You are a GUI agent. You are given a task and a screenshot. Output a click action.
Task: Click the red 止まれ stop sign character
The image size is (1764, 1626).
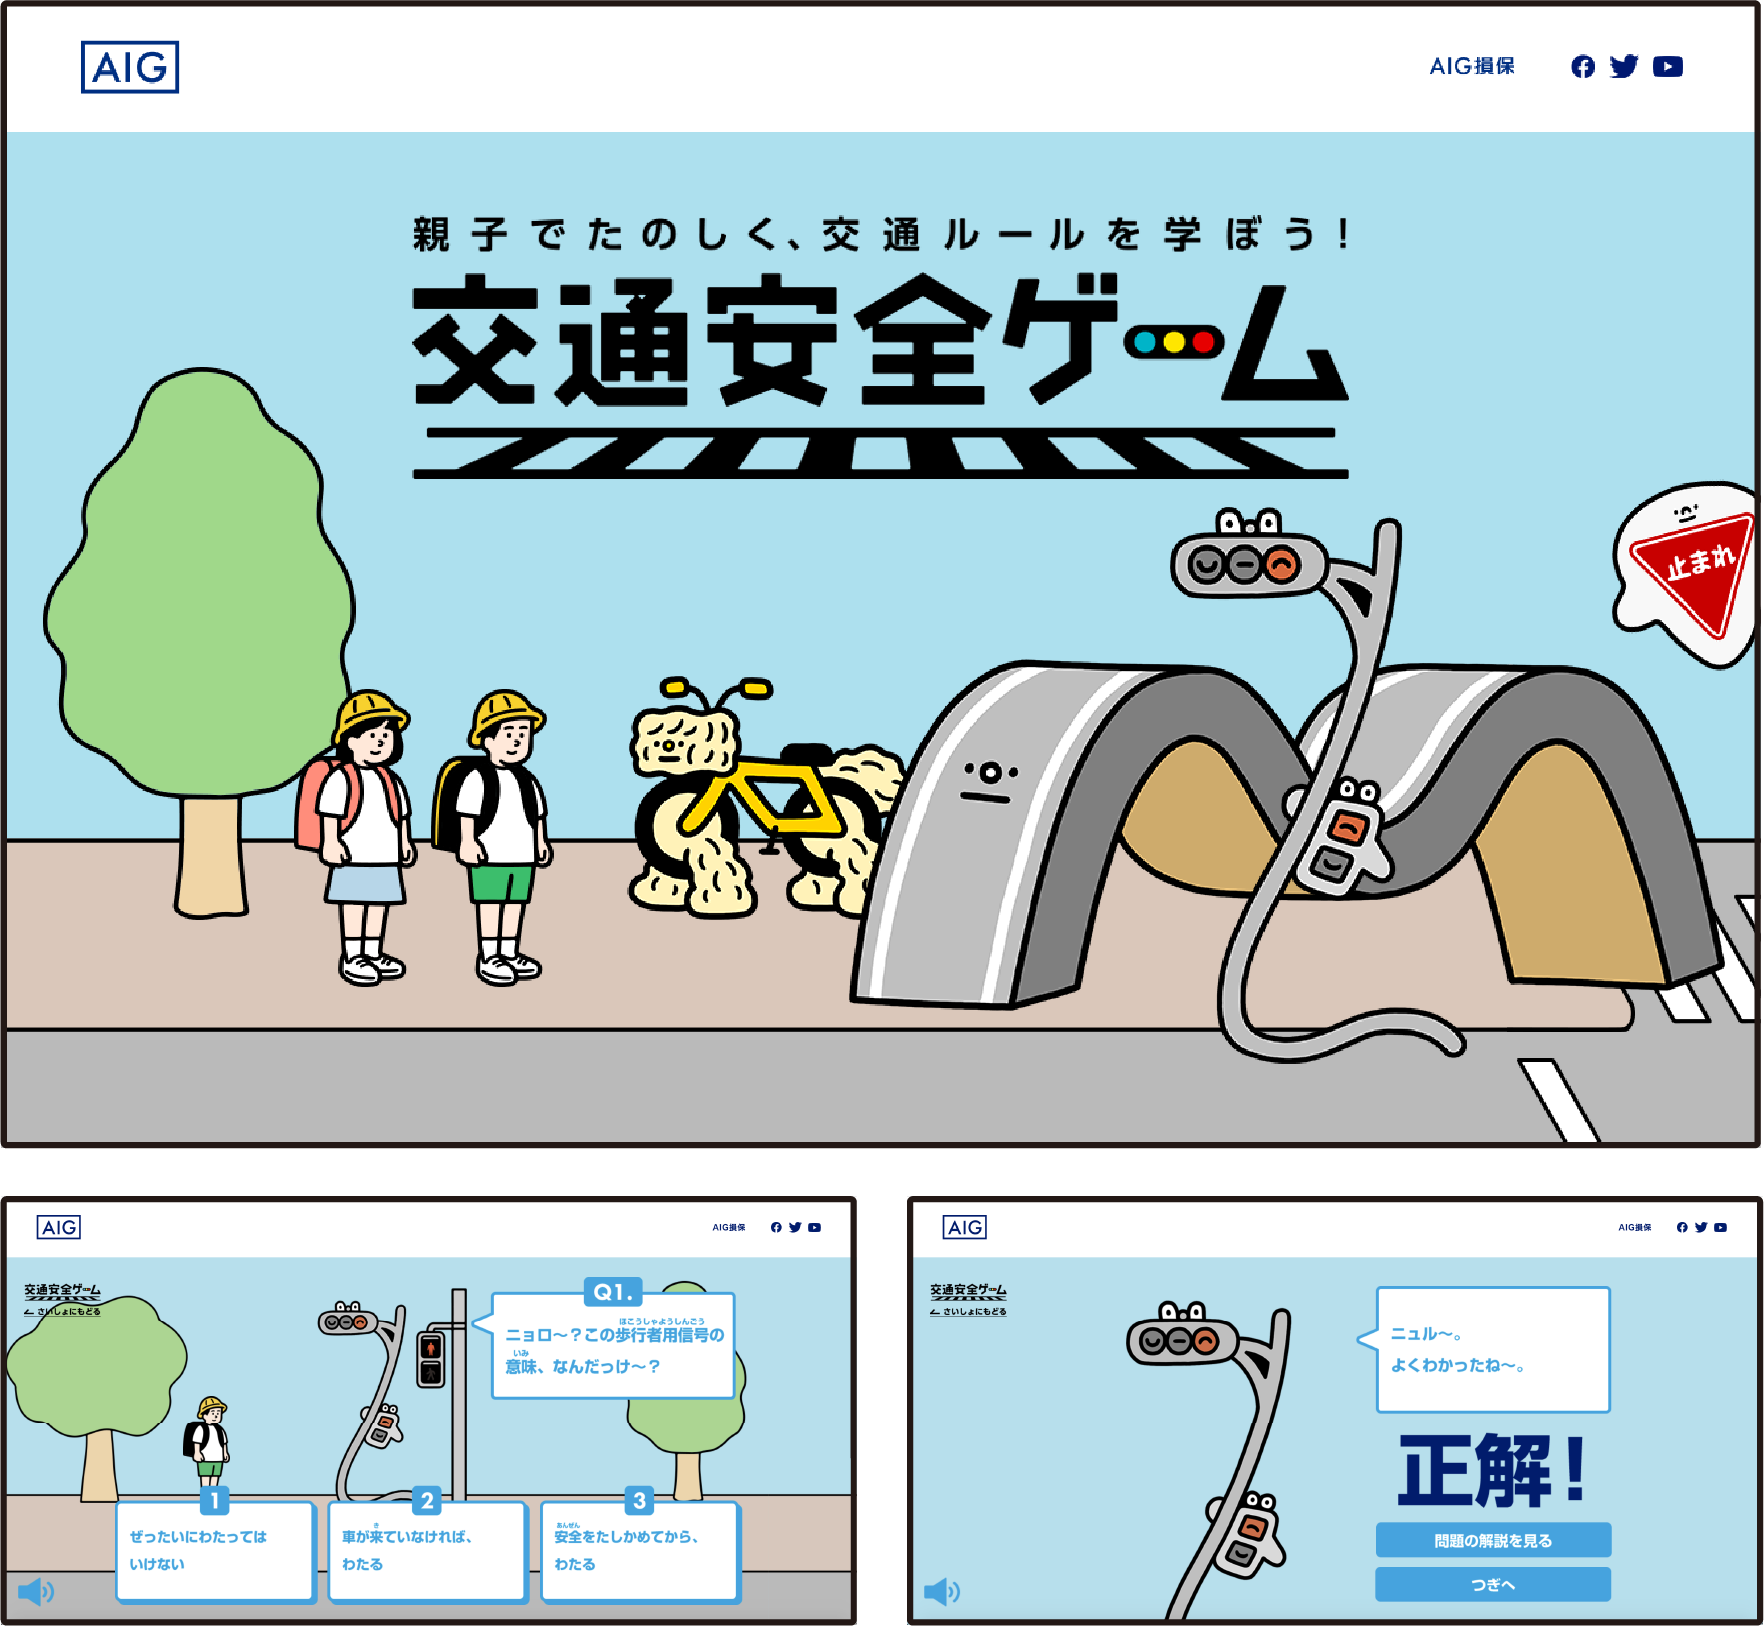tap(1692, 573)
